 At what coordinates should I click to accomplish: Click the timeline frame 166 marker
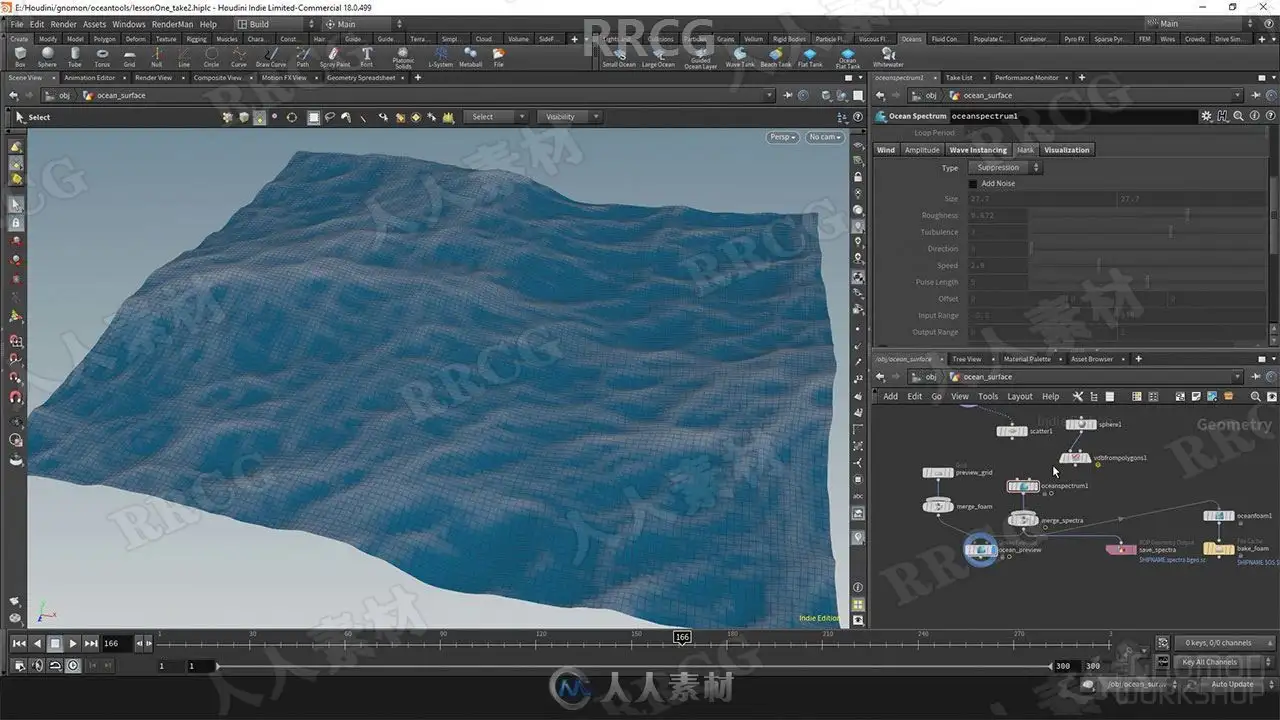click(682, 637)
